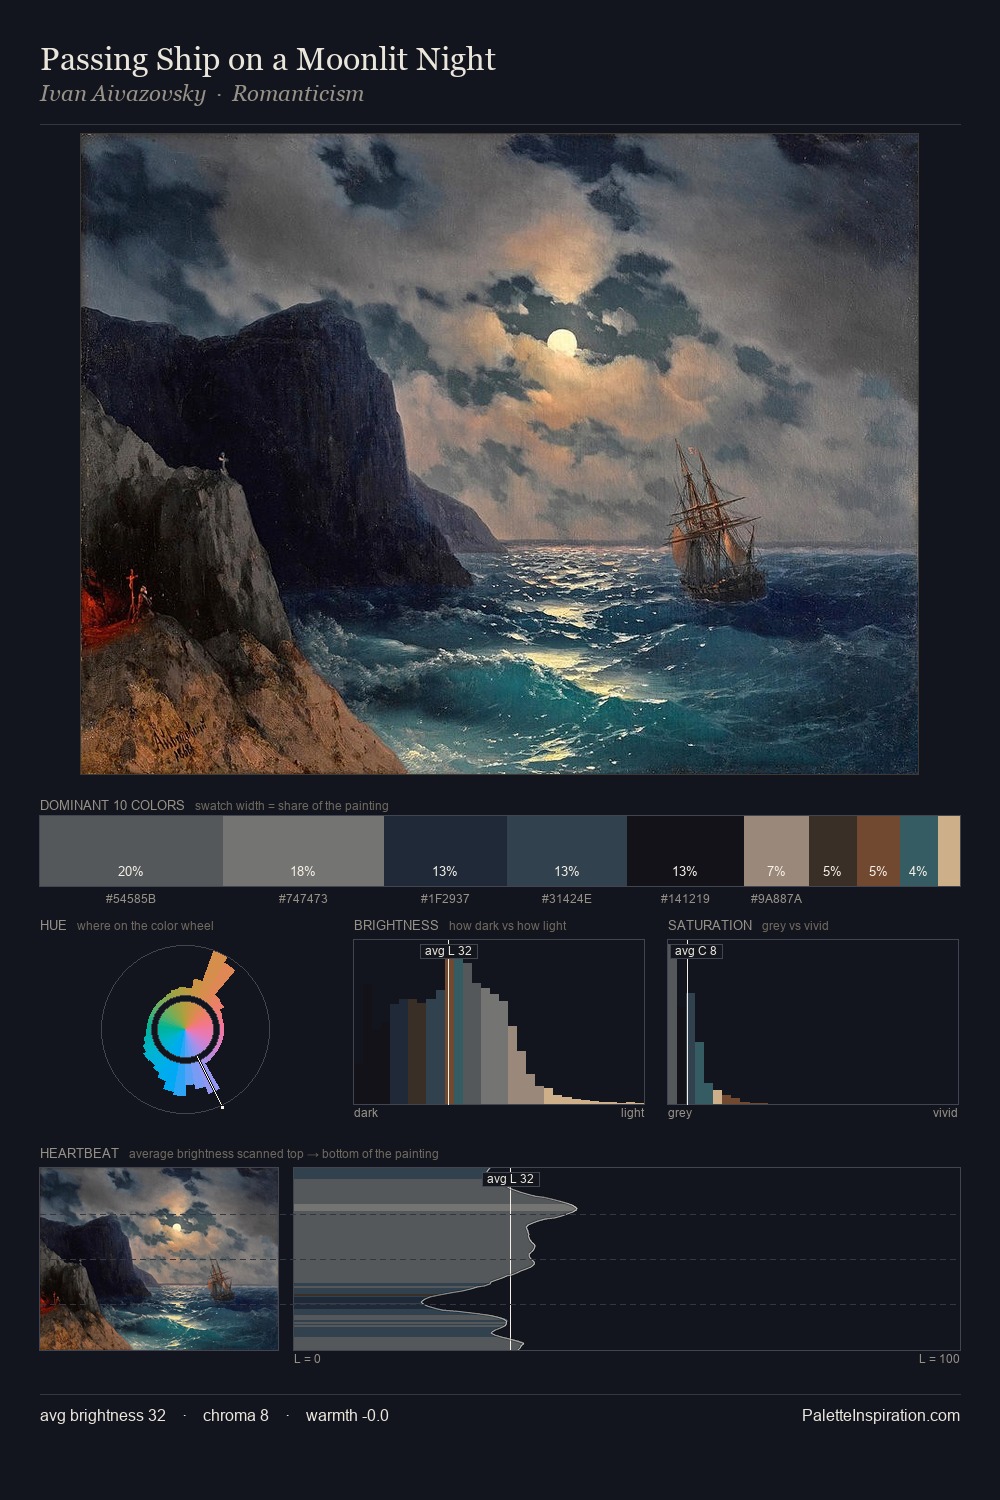Click the artist name 'Ivan Aivazovsky'

pos(122,94)
